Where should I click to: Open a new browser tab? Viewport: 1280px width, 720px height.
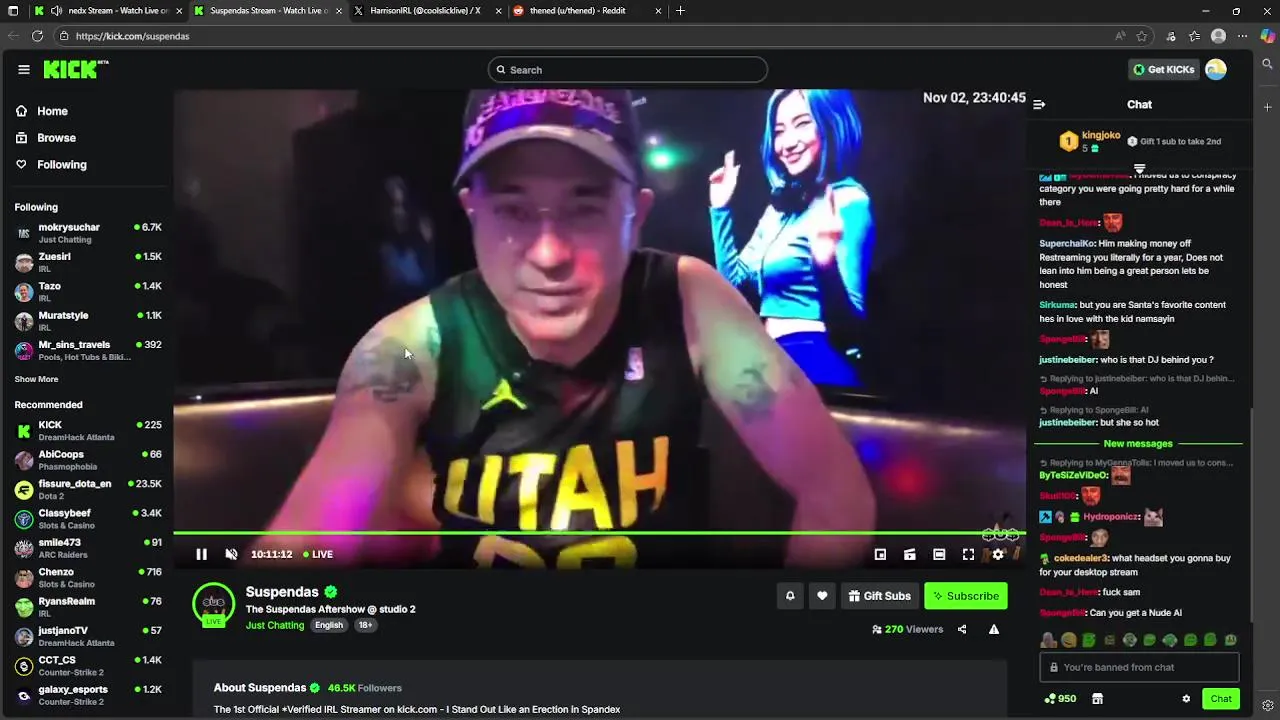[x=680, y=11]
